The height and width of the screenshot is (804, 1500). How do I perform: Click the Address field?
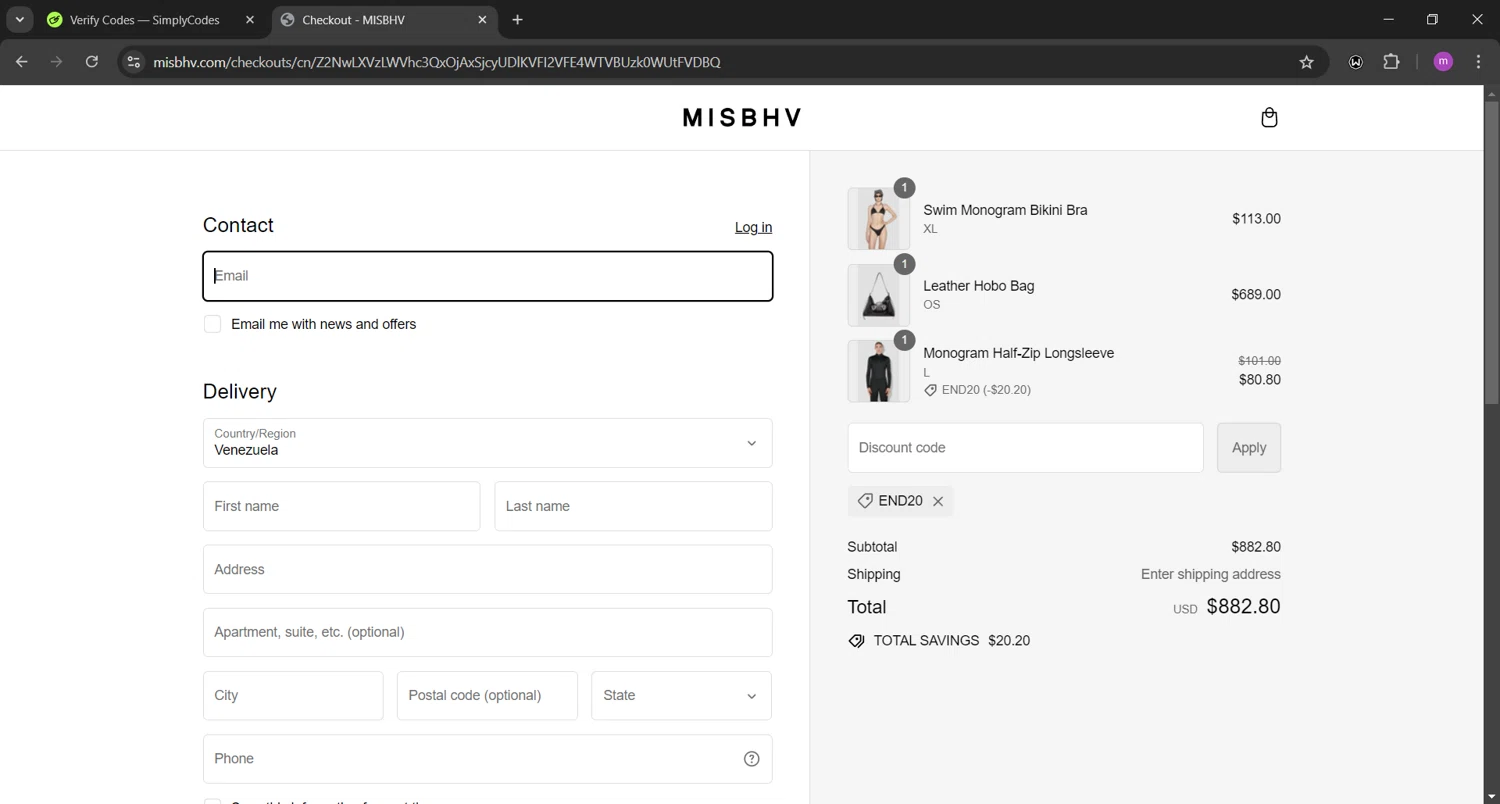coord(487,570)
